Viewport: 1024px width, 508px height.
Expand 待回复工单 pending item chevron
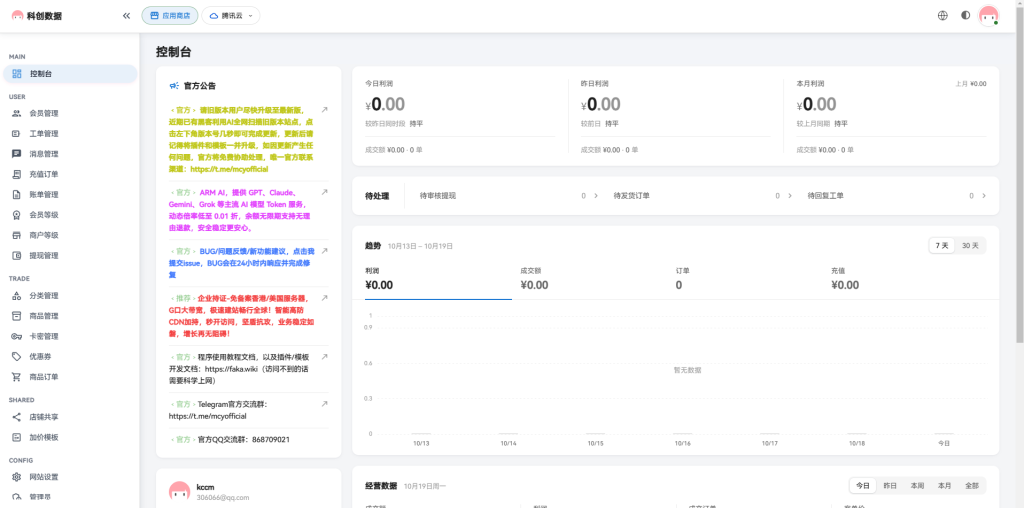(x=984, y=195)
